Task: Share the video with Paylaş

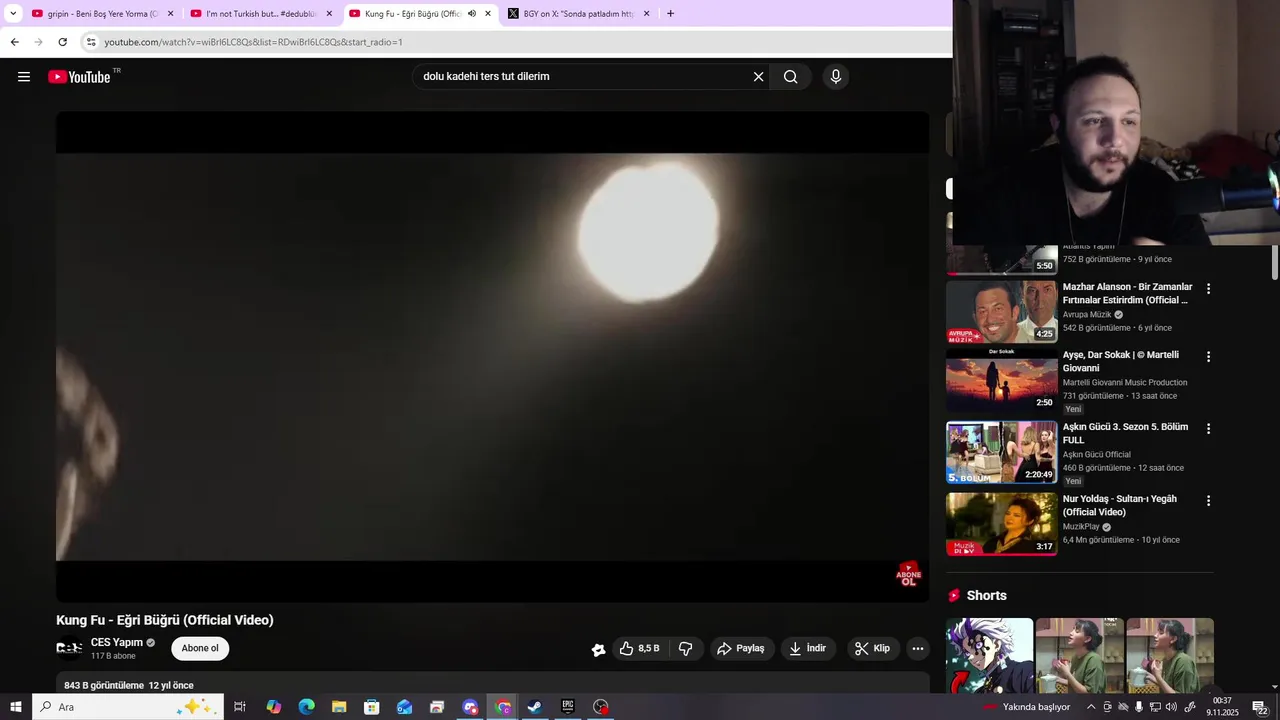Action: [x=741, y=649]
